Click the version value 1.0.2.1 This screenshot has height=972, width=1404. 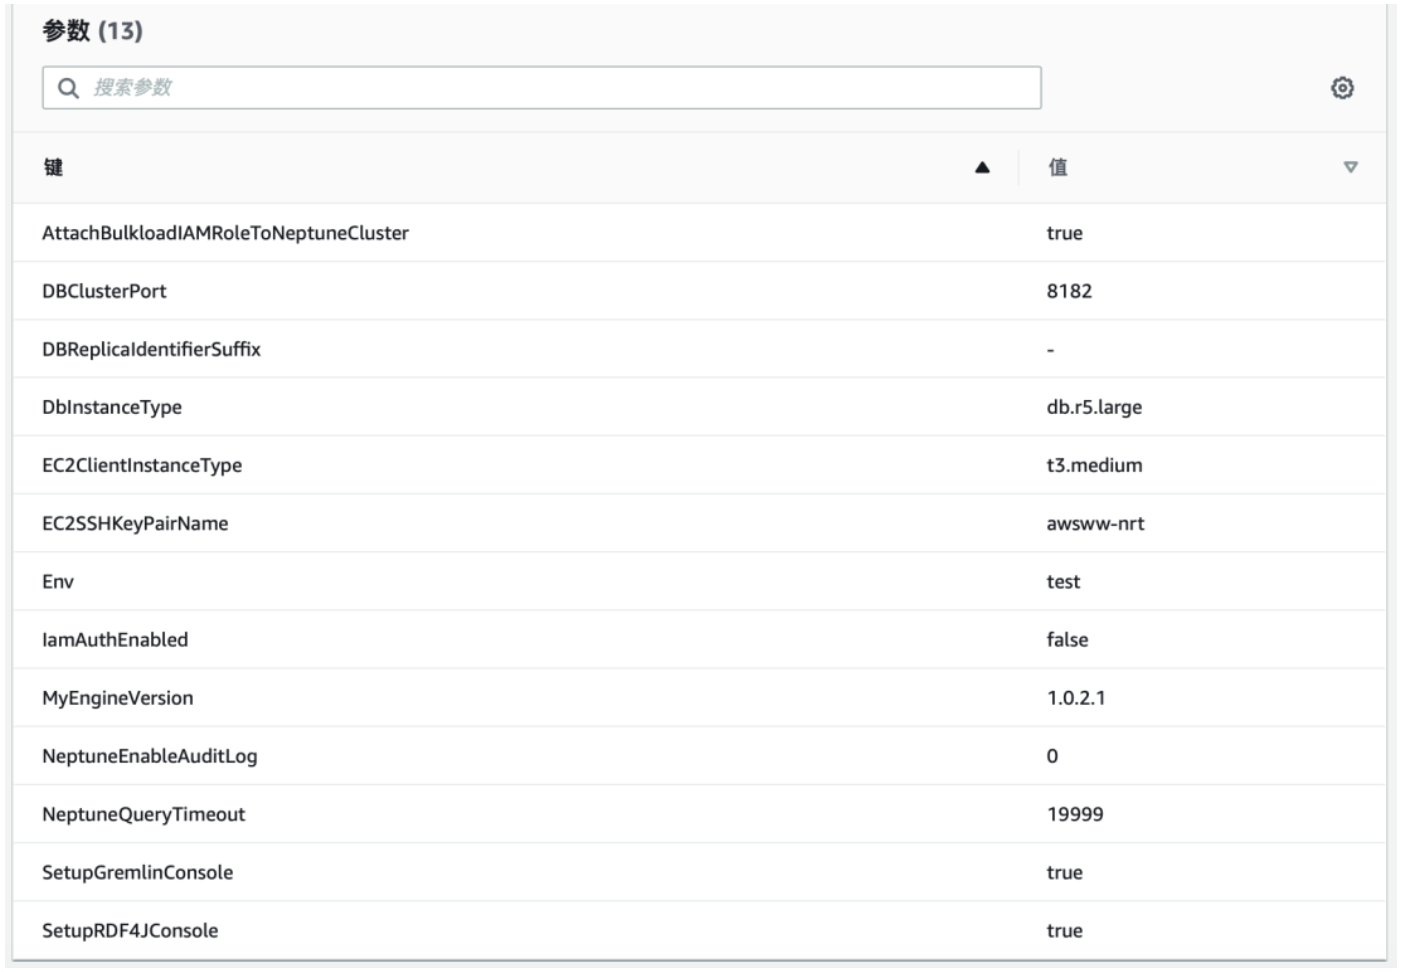coord(1076,698)
